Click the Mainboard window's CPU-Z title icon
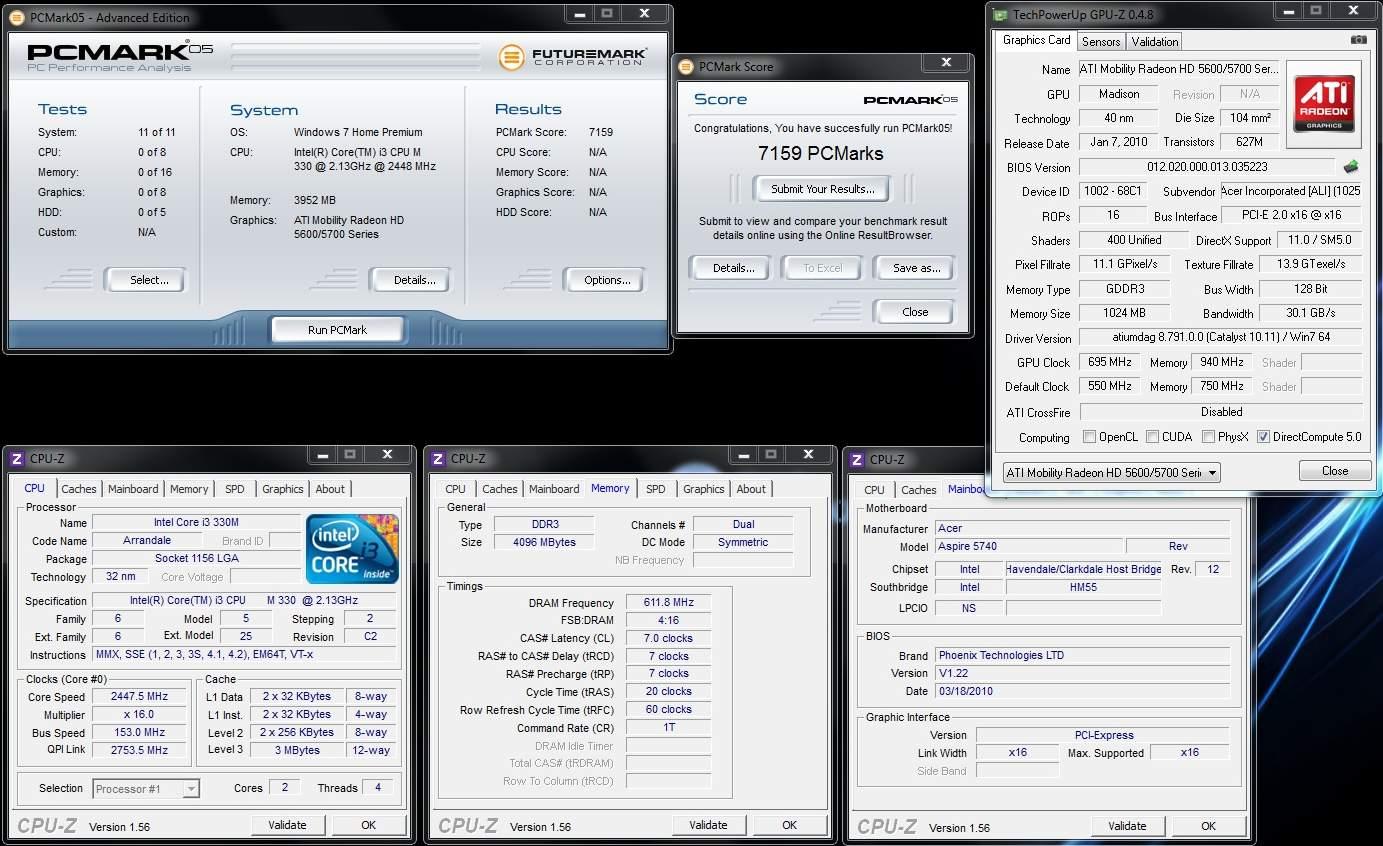 tap(856, 460)
